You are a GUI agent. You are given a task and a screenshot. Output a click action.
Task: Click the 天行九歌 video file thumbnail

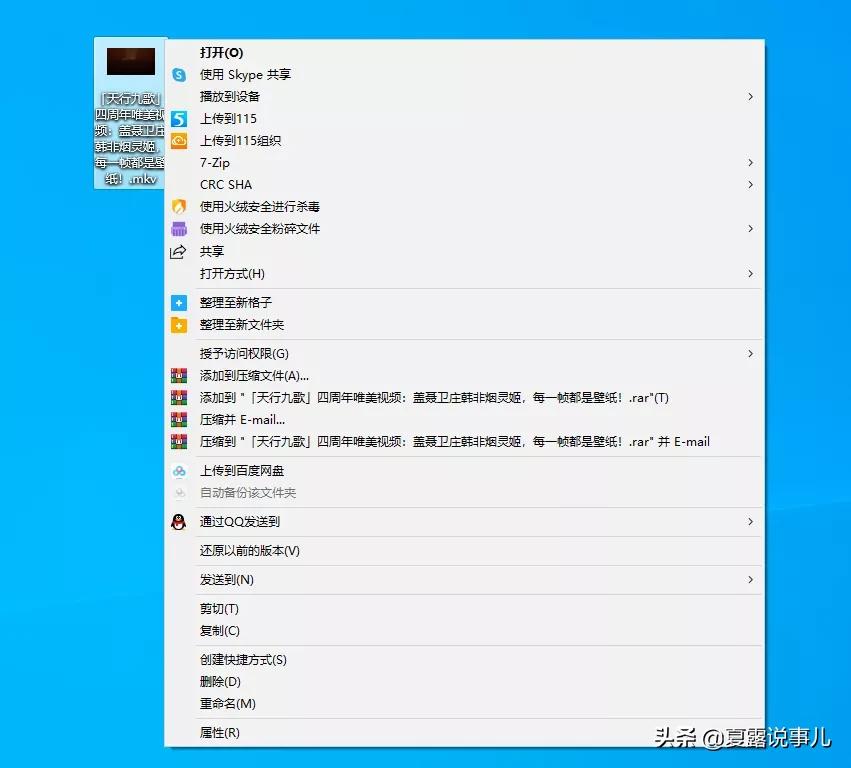point(129,60)
